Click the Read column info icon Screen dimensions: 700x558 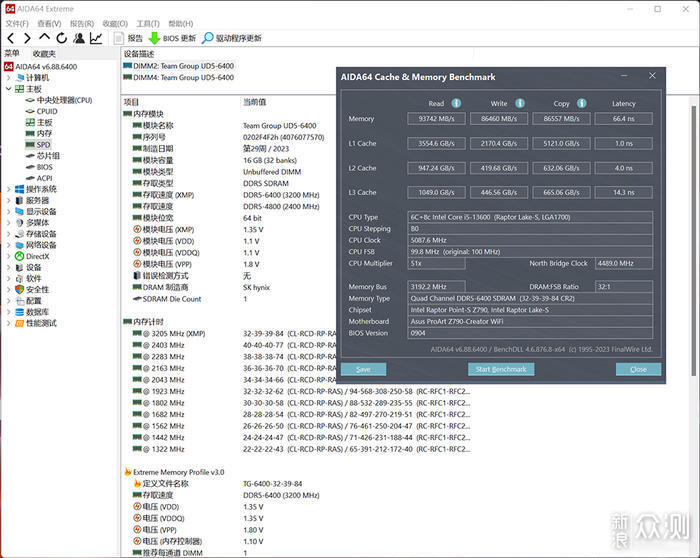(456, 103)
